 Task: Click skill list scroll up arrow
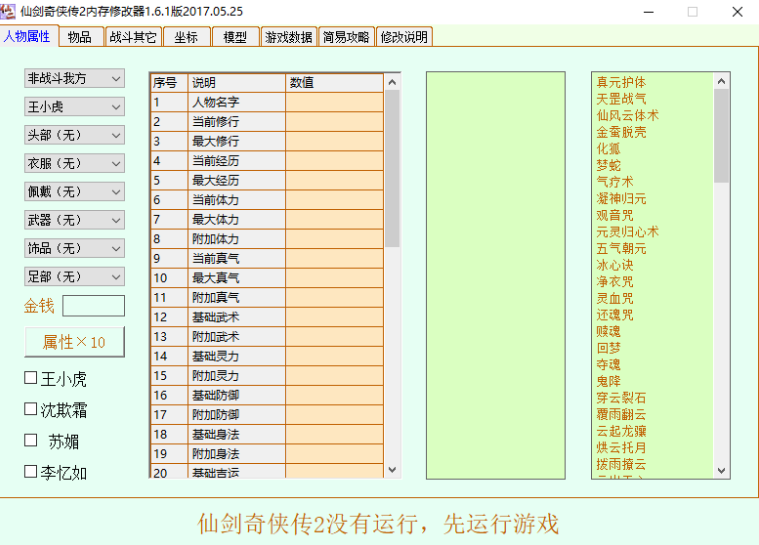coord(721,81)
